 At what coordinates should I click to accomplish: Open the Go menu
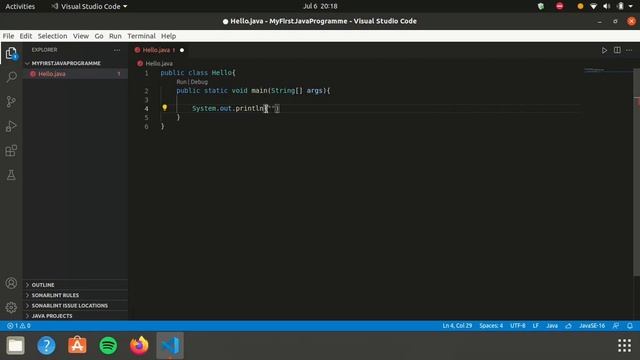99,36
